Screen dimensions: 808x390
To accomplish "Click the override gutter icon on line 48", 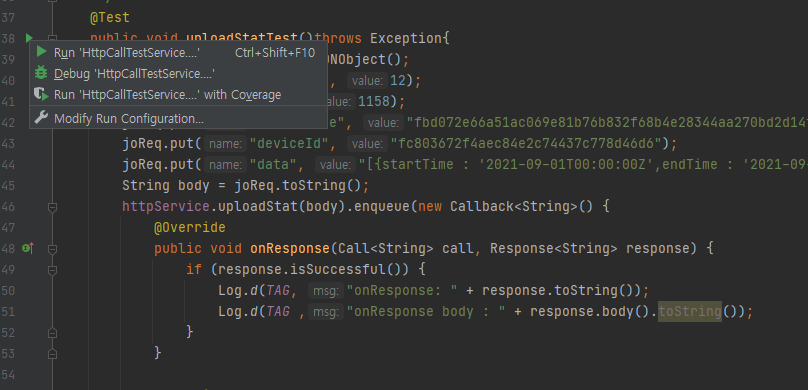I will [28, 249].
